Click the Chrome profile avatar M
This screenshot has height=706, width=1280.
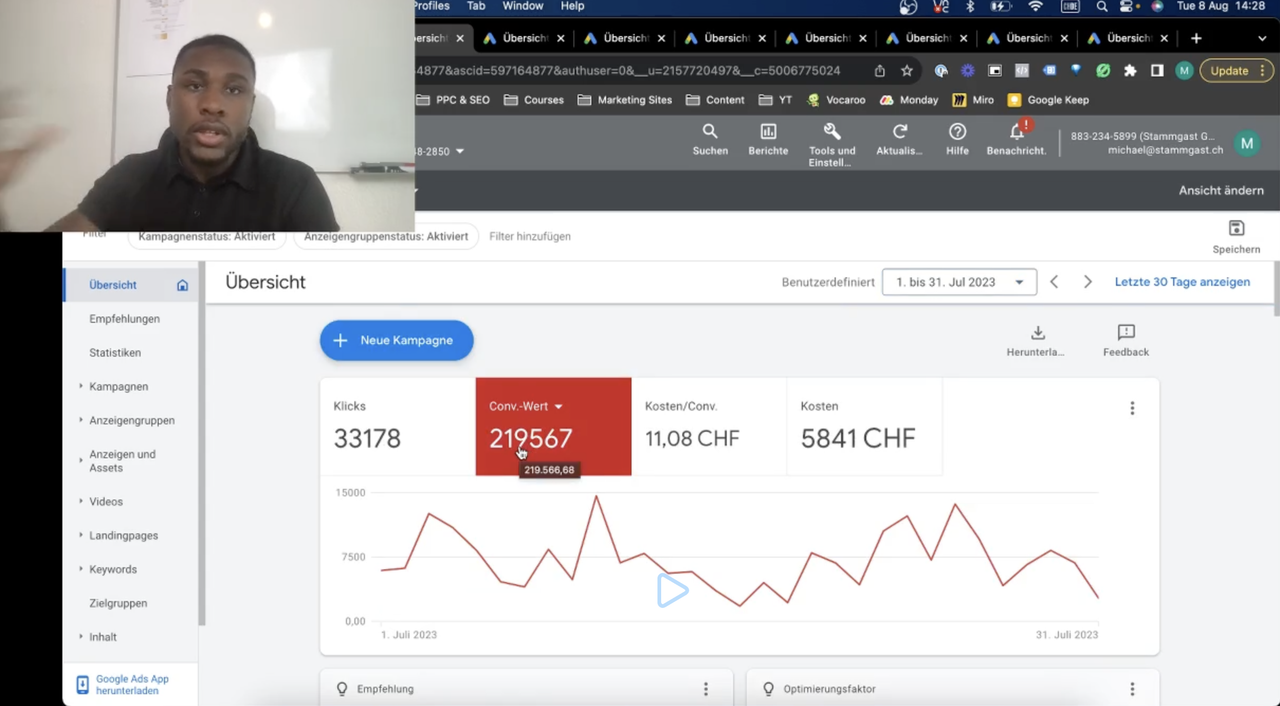(1184, 71)
